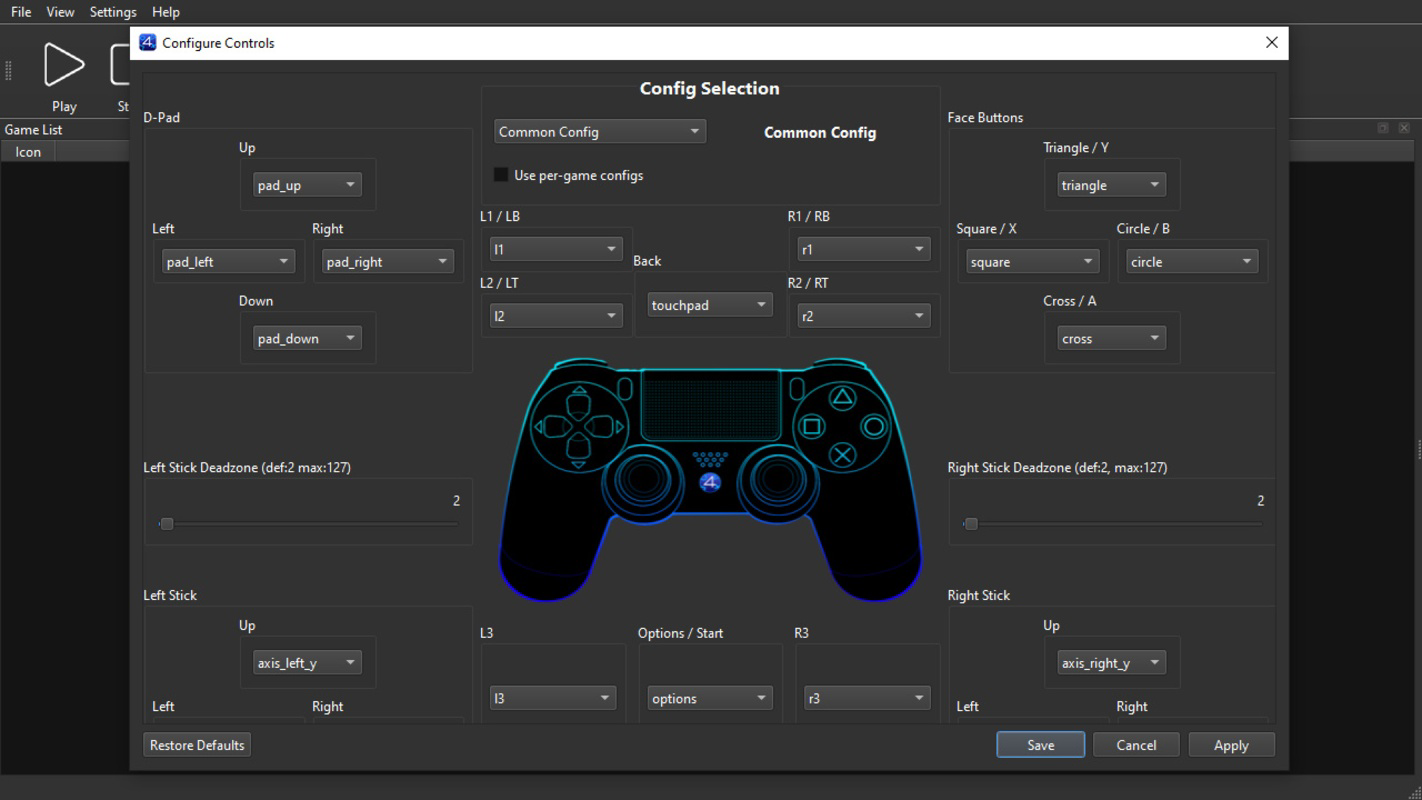1422x800 pixels.
Task: Open the Triangle / Y mapping dropdown
Action: click(1111, 185)
